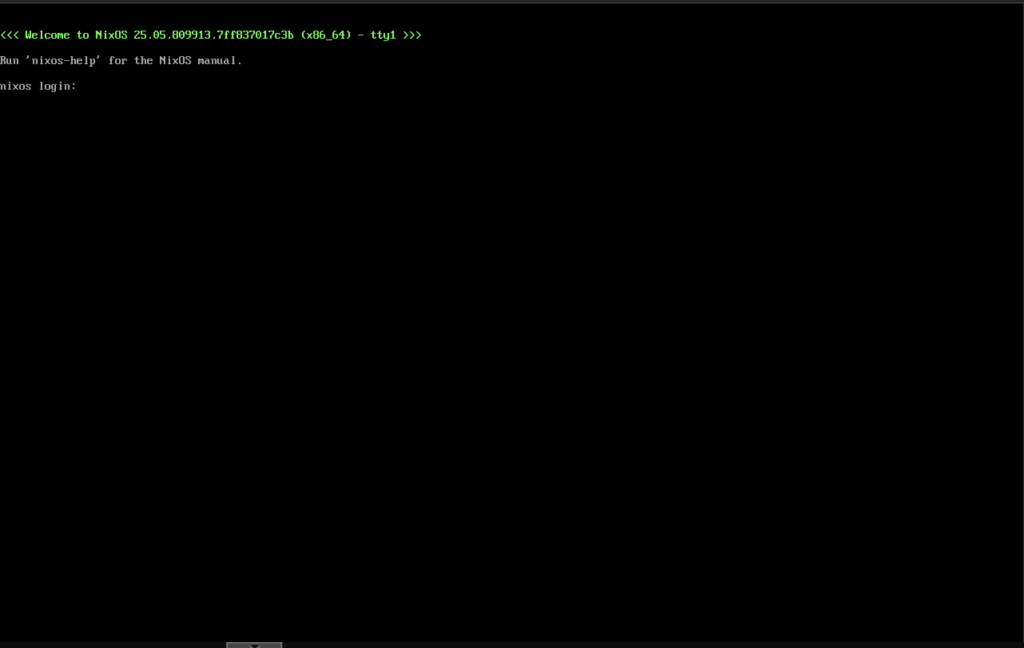Click the empty console area below the prompt
This screenshot has width=1024, height=648.
click(500, 350)
